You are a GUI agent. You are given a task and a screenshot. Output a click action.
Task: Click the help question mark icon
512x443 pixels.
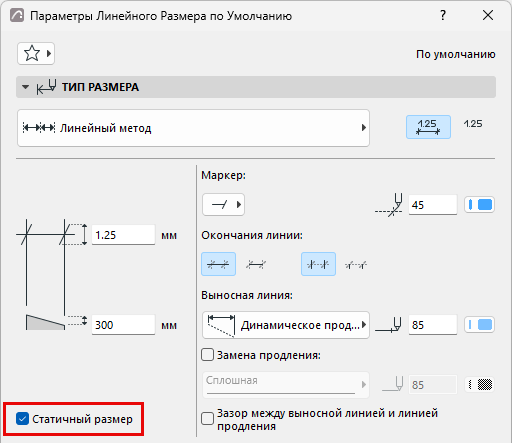tap(443, 15)
